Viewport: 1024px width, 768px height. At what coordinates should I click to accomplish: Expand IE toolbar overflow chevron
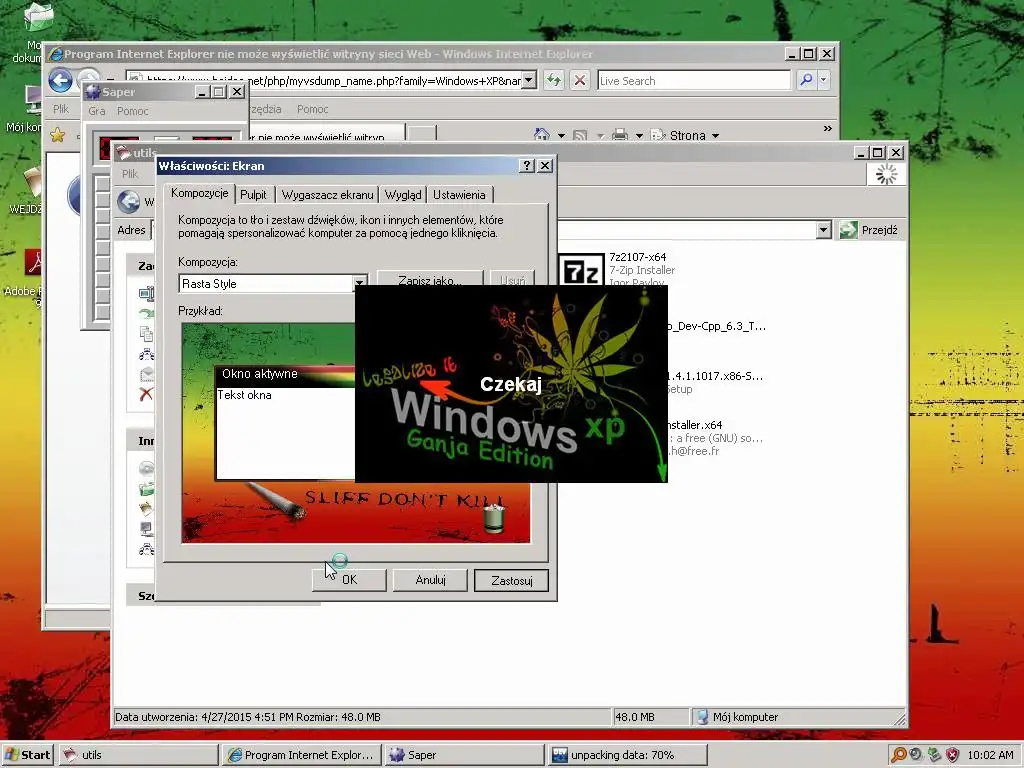click(x=827, y=129)
